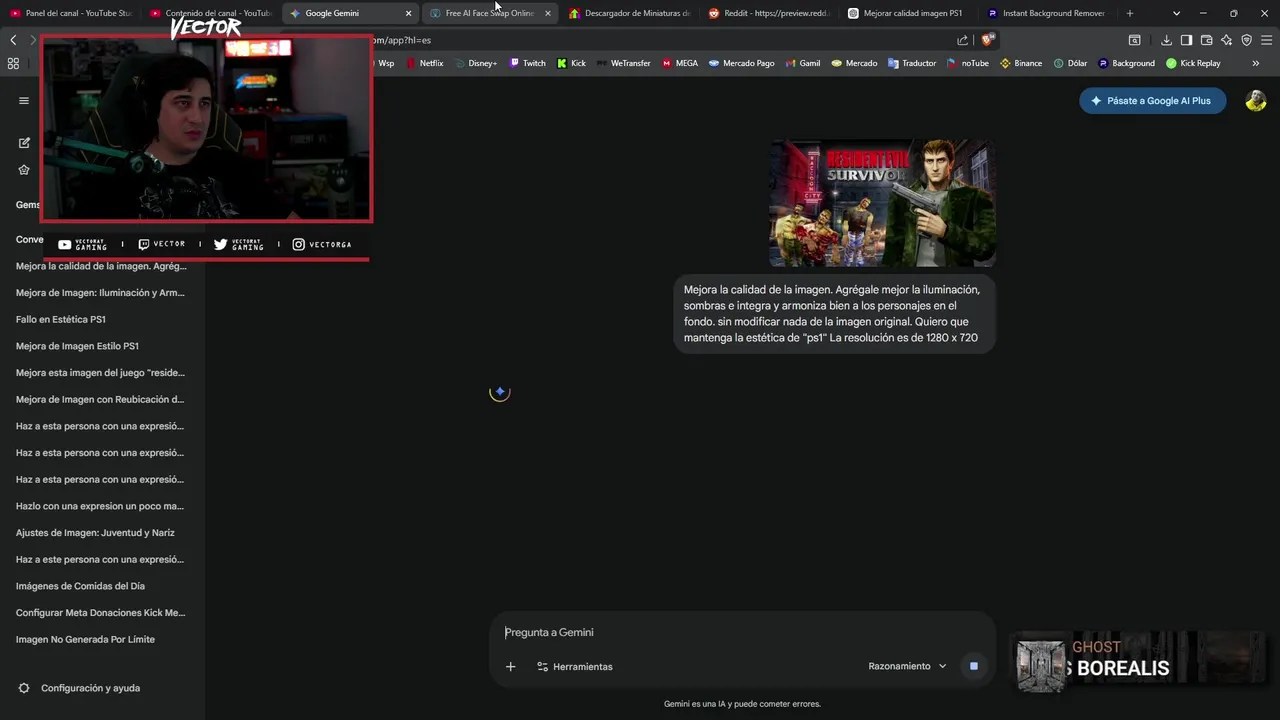
Task: Open the Kick Replay bookmark
Action: (1193, 63)
